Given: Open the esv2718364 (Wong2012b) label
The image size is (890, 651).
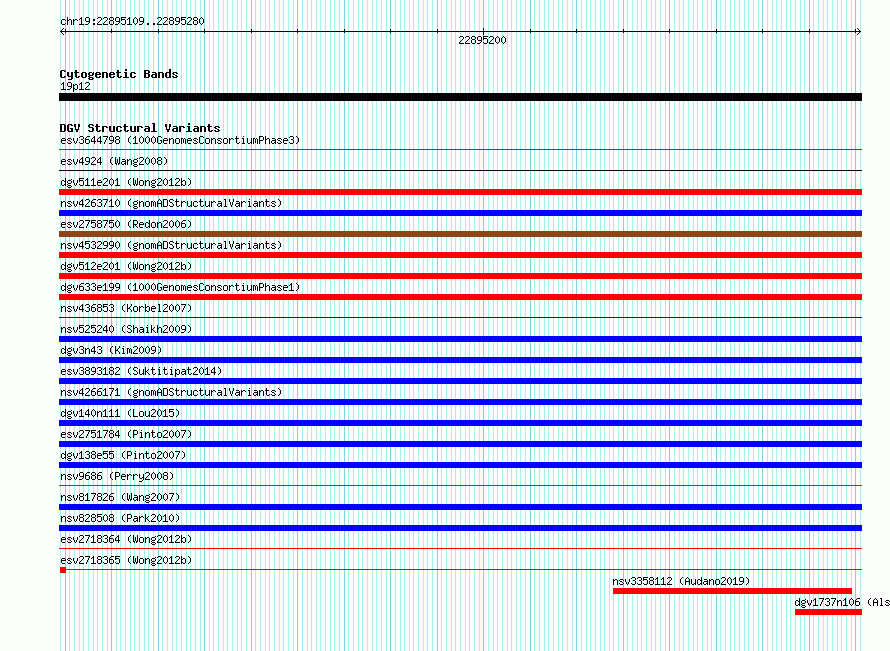Looking at the screenshot, I should (x=126, y=539).
